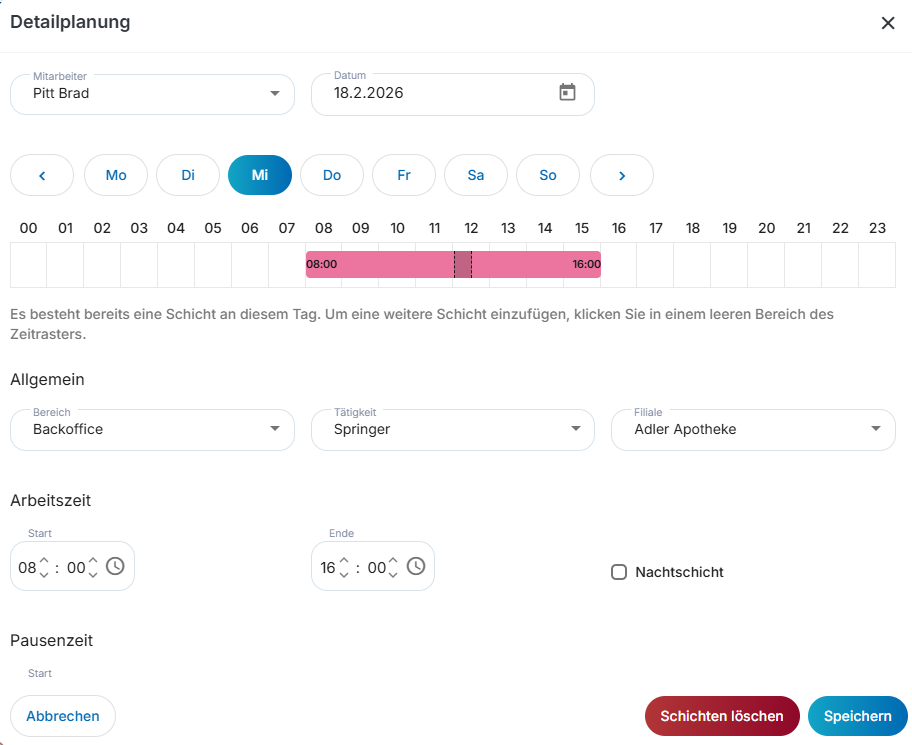
Task: Enable the Nachtschicht checkbox
Action: point(619,572)
